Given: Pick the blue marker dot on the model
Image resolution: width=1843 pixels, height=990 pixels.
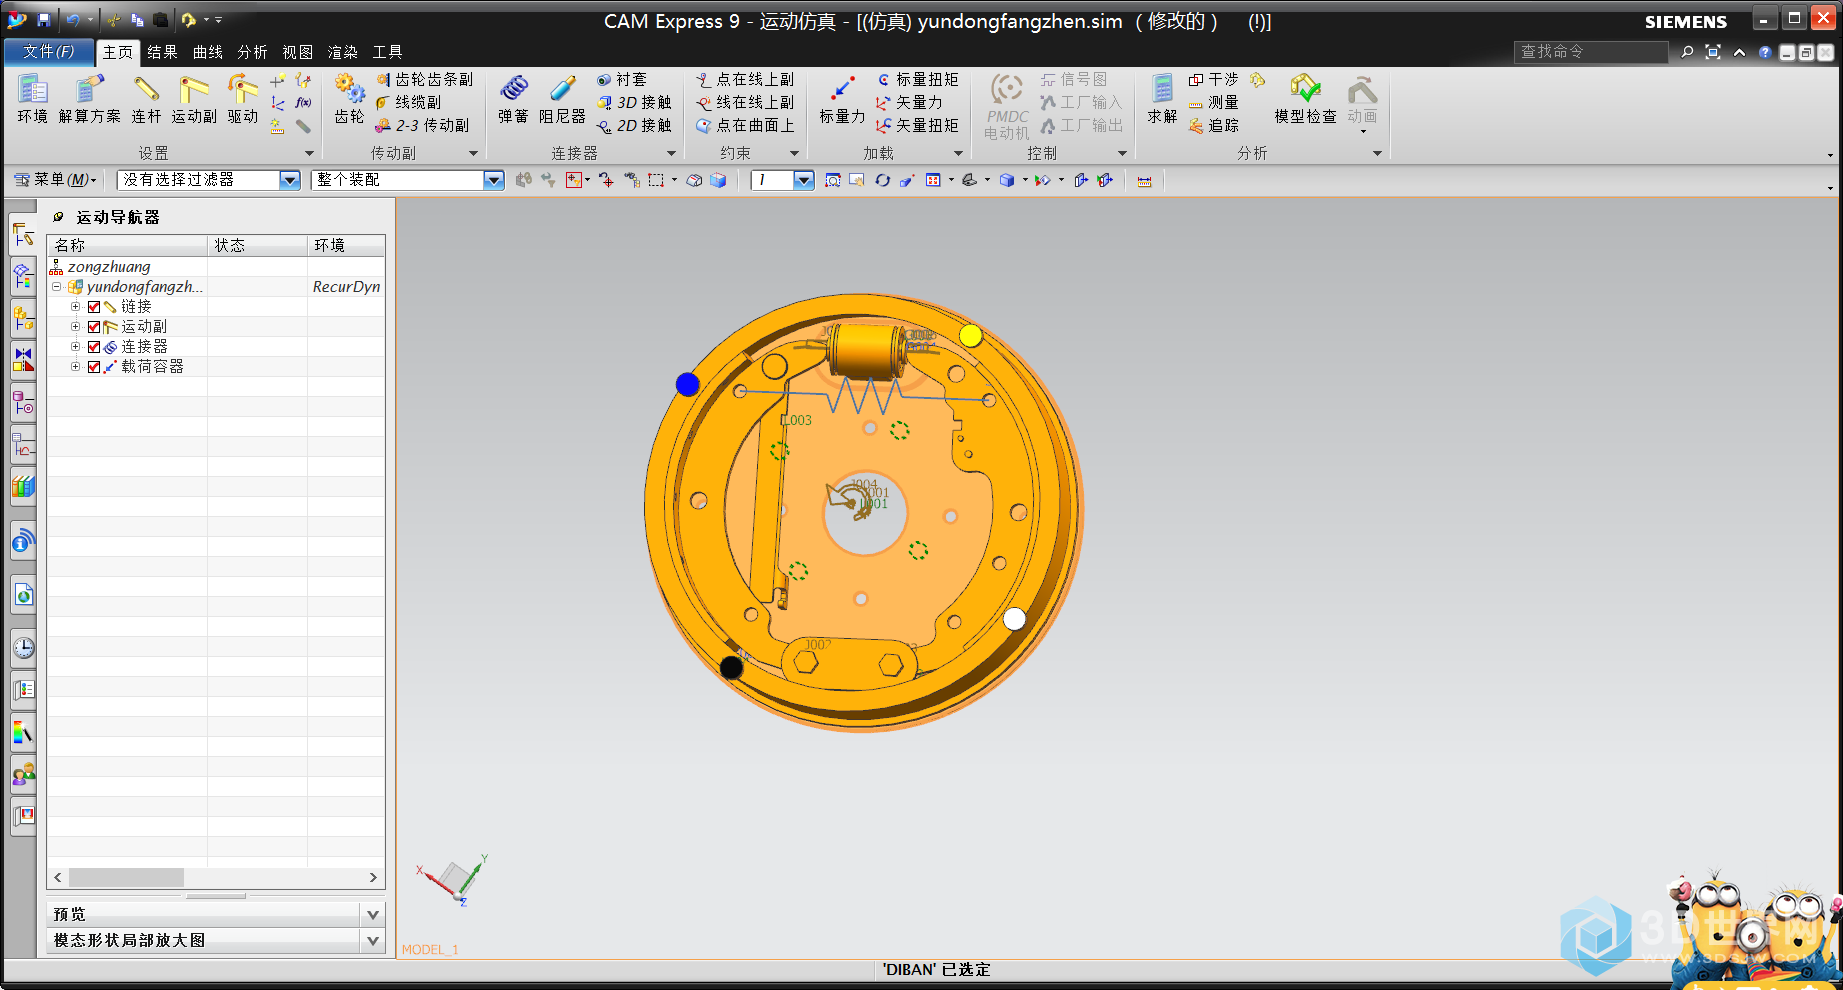Looking at the screenshot, I should (687, 384).
